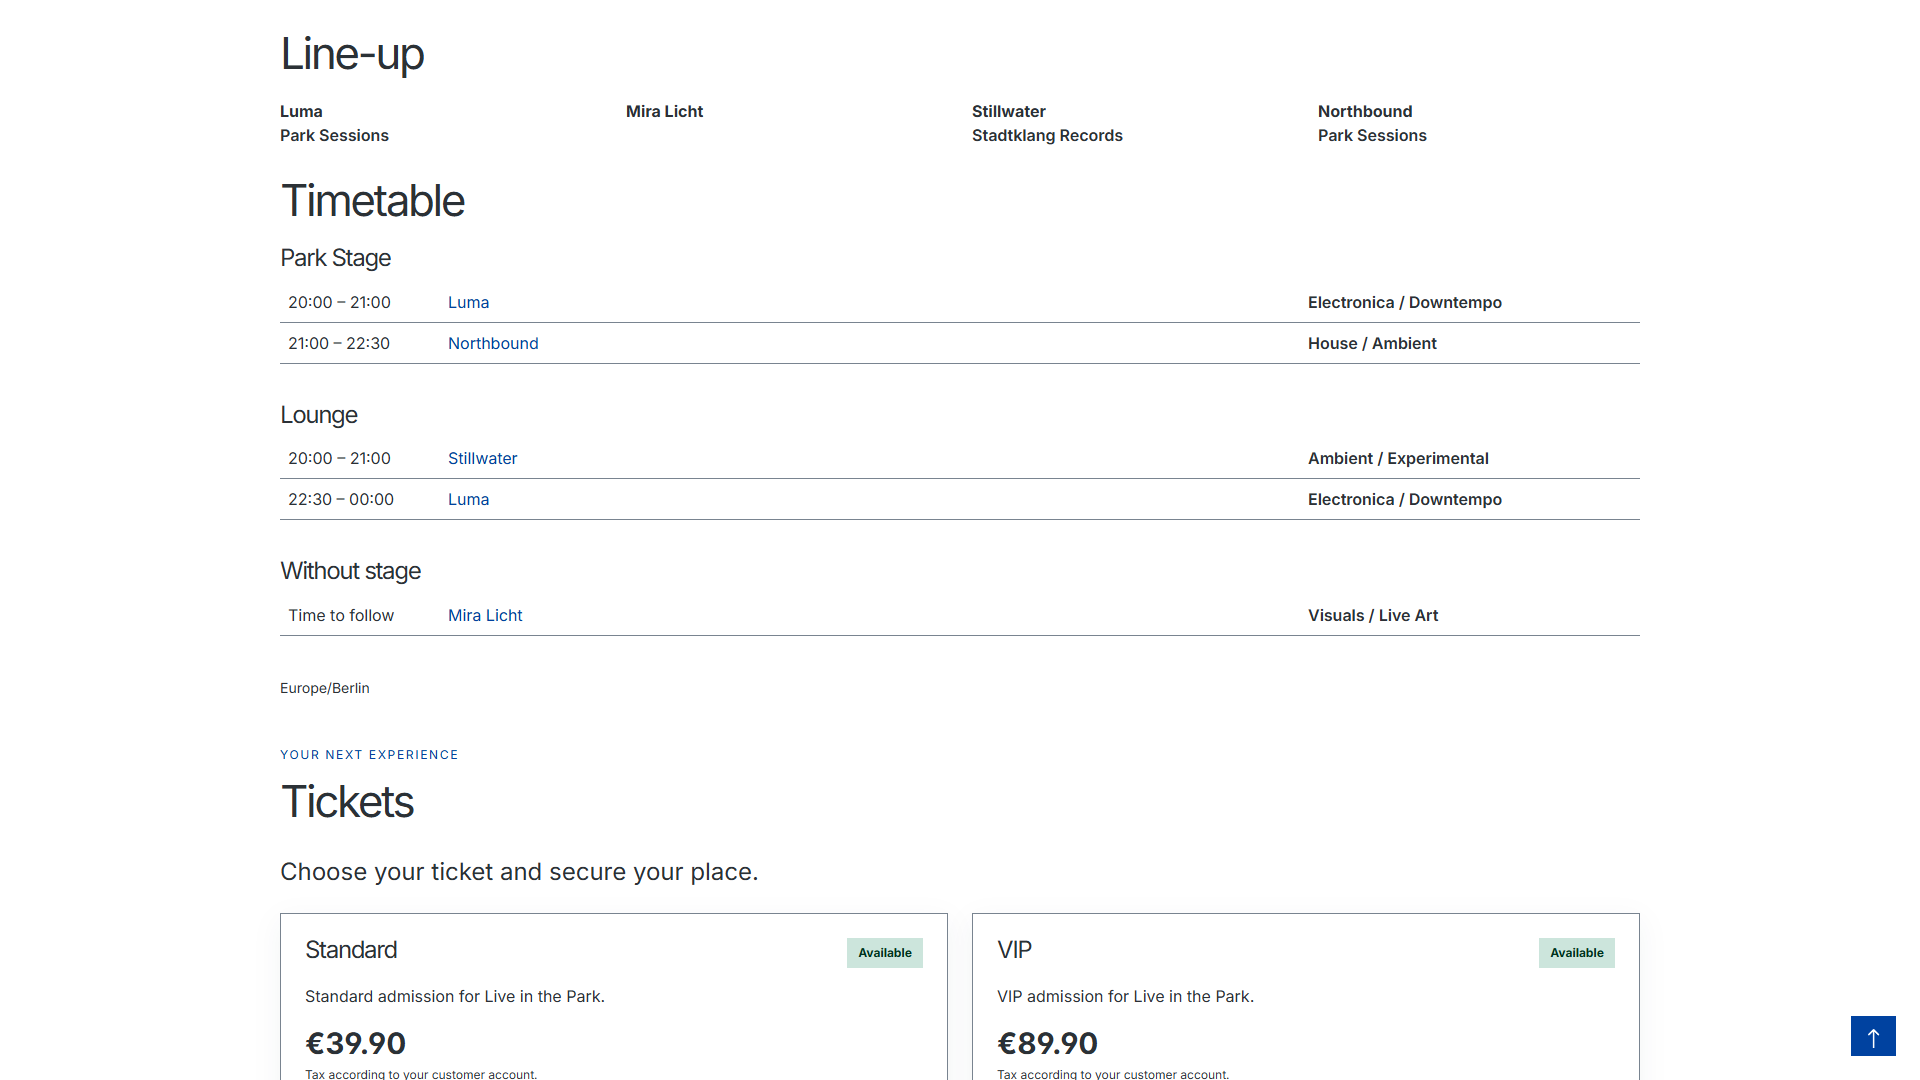This screenshot has height=1080, width=1920.
Task: Select the Timetable section heading
Action: point(372,201)
